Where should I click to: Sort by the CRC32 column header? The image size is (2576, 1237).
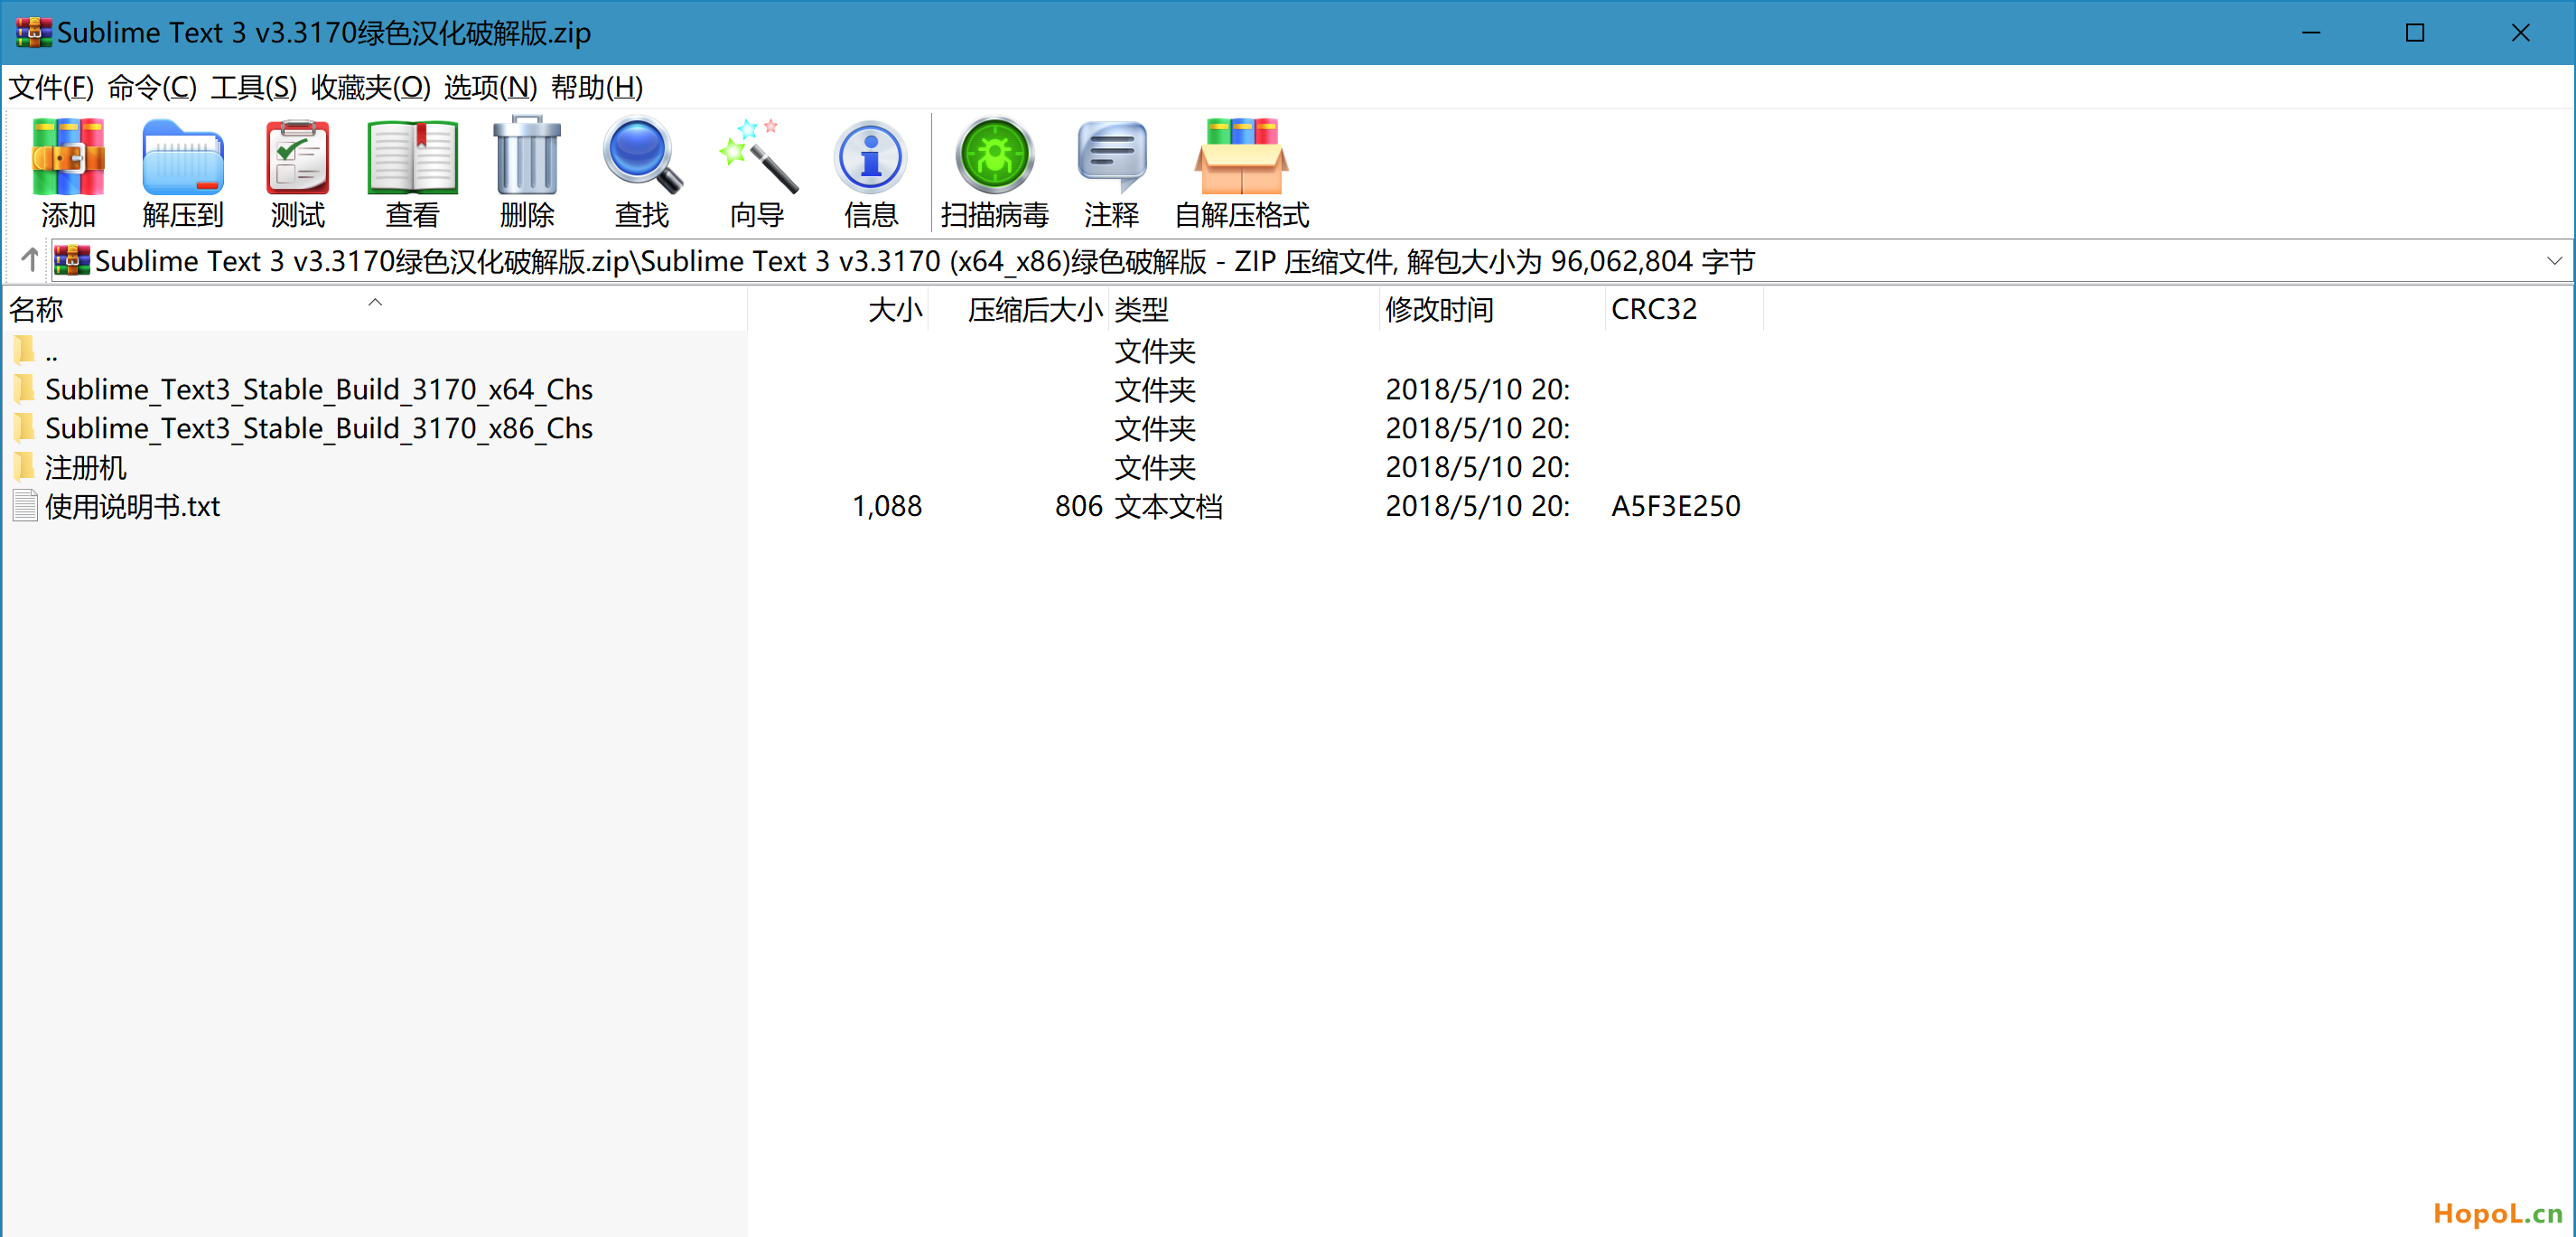pos(1684,309)
